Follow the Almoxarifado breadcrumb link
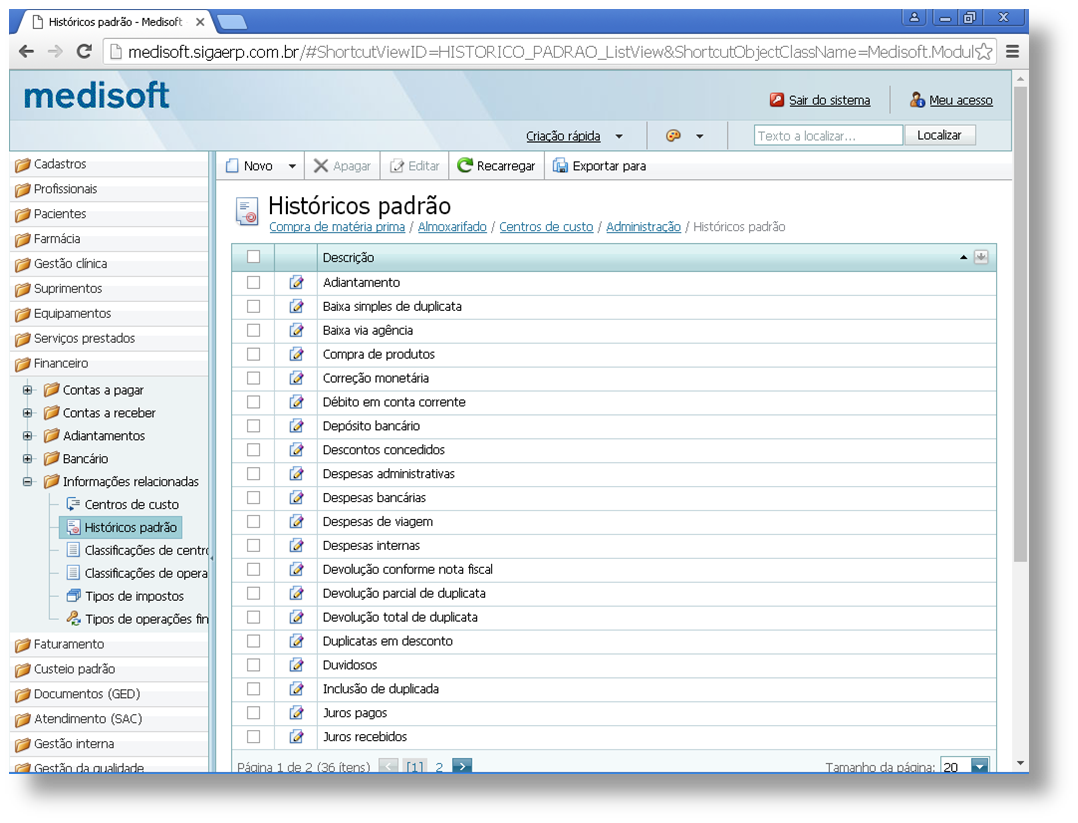The width and height of the screenshot is (1078, 823). click(x=452, y=227)
